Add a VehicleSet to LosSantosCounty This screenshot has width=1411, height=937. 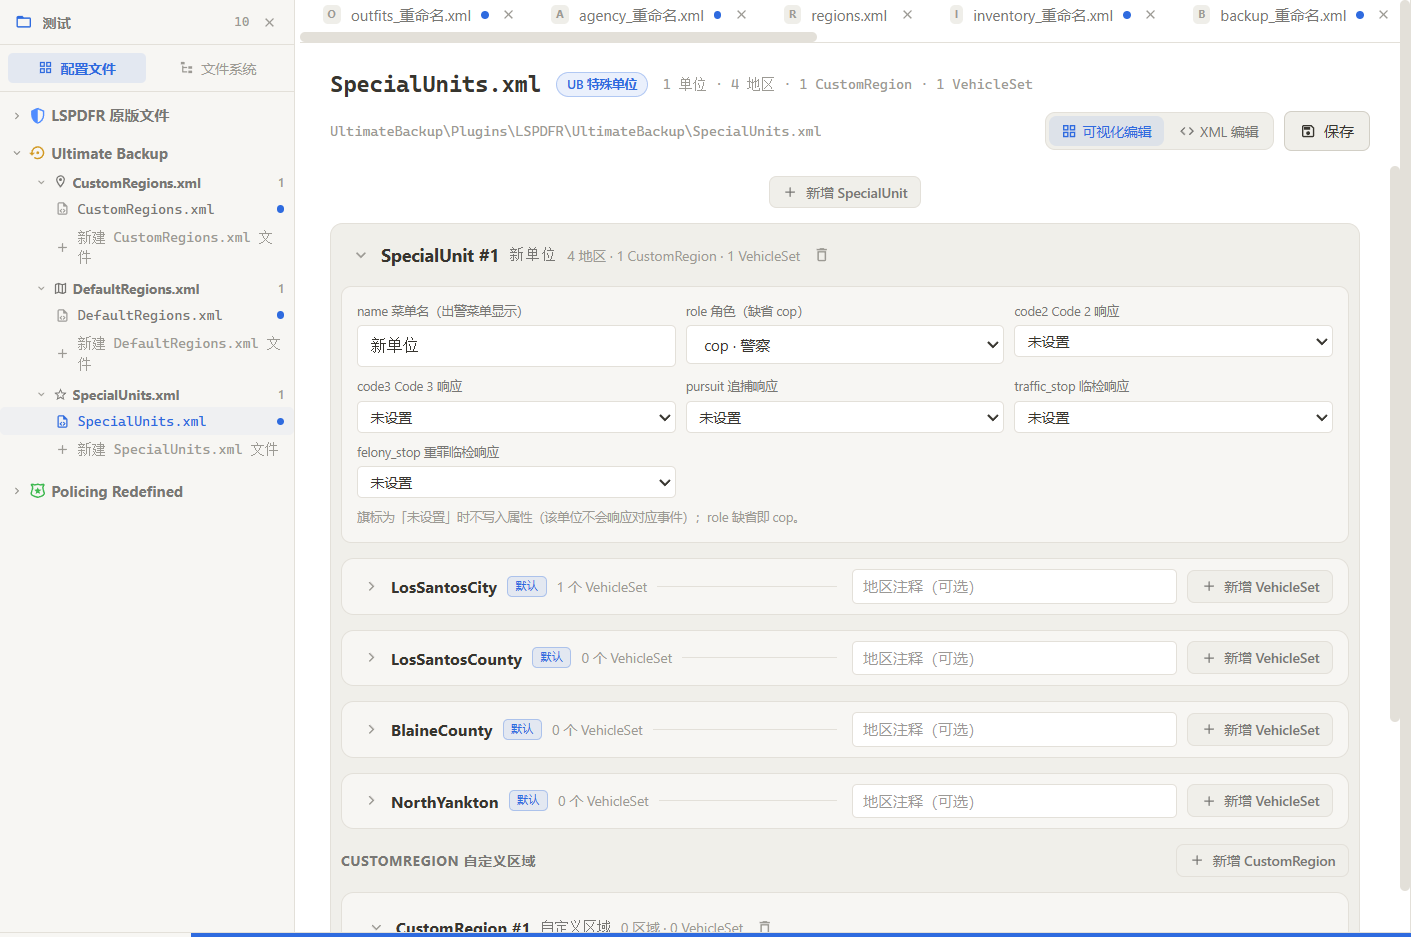pyautogui.click(x=1260, y=658)
